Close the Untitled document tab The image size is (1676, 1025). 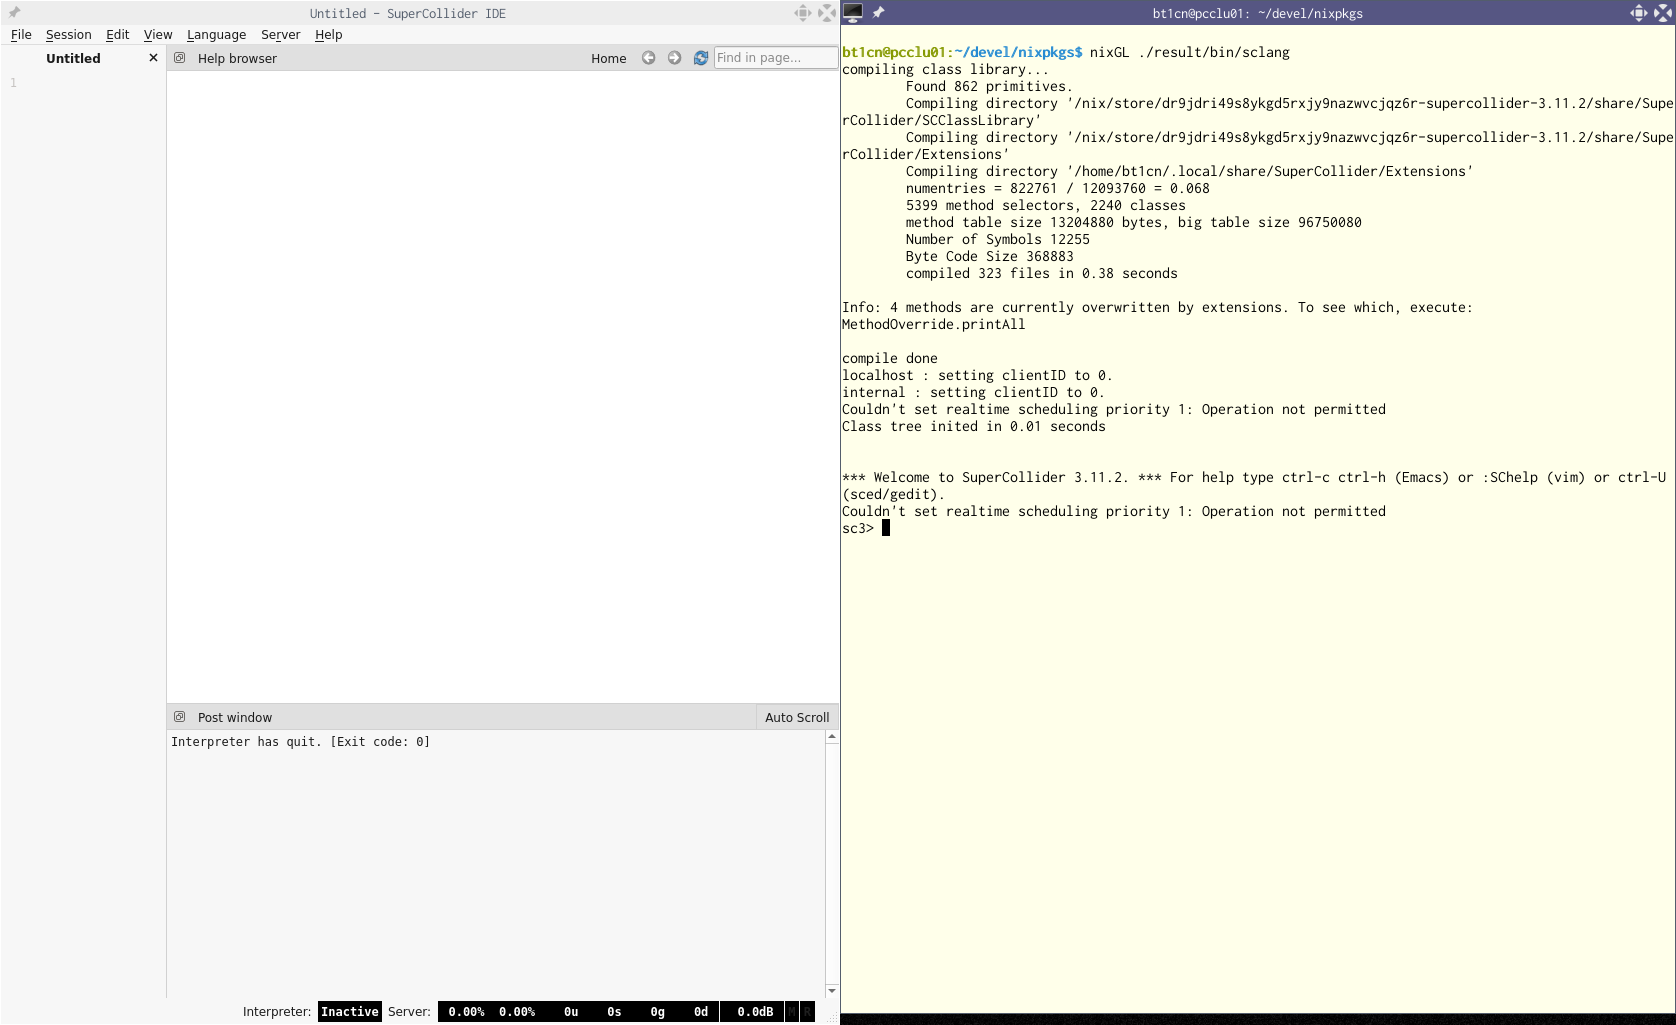coord(153,58)
